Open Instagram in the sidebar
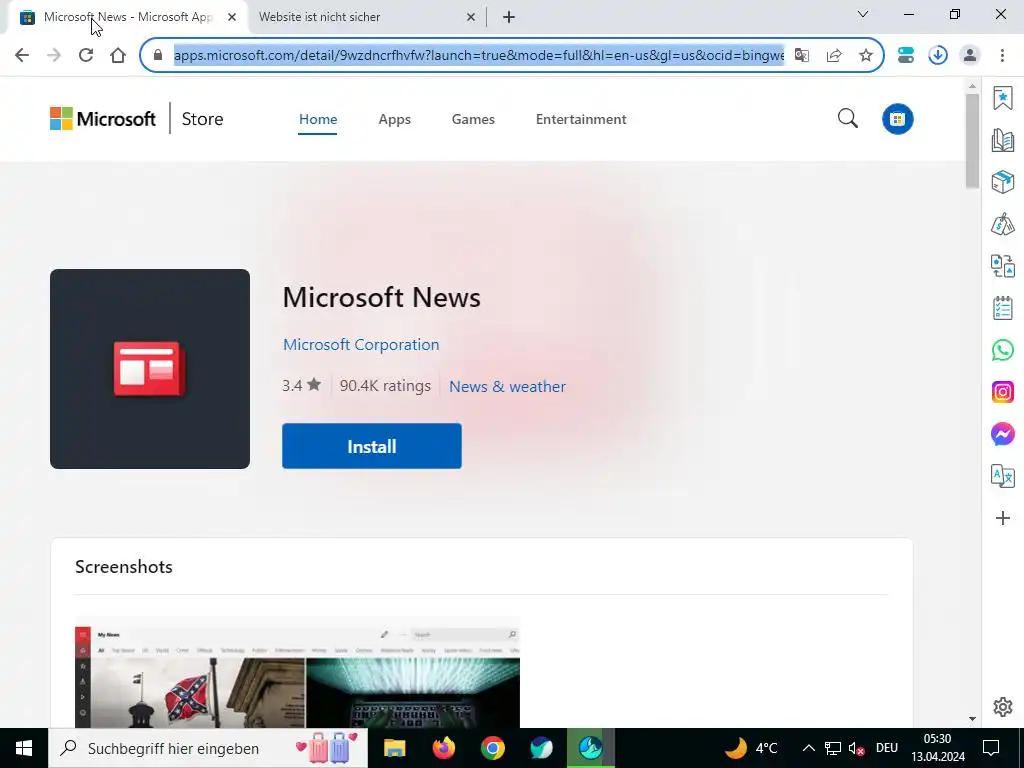The image size is (1024, 768). (x=1003, y=392)
